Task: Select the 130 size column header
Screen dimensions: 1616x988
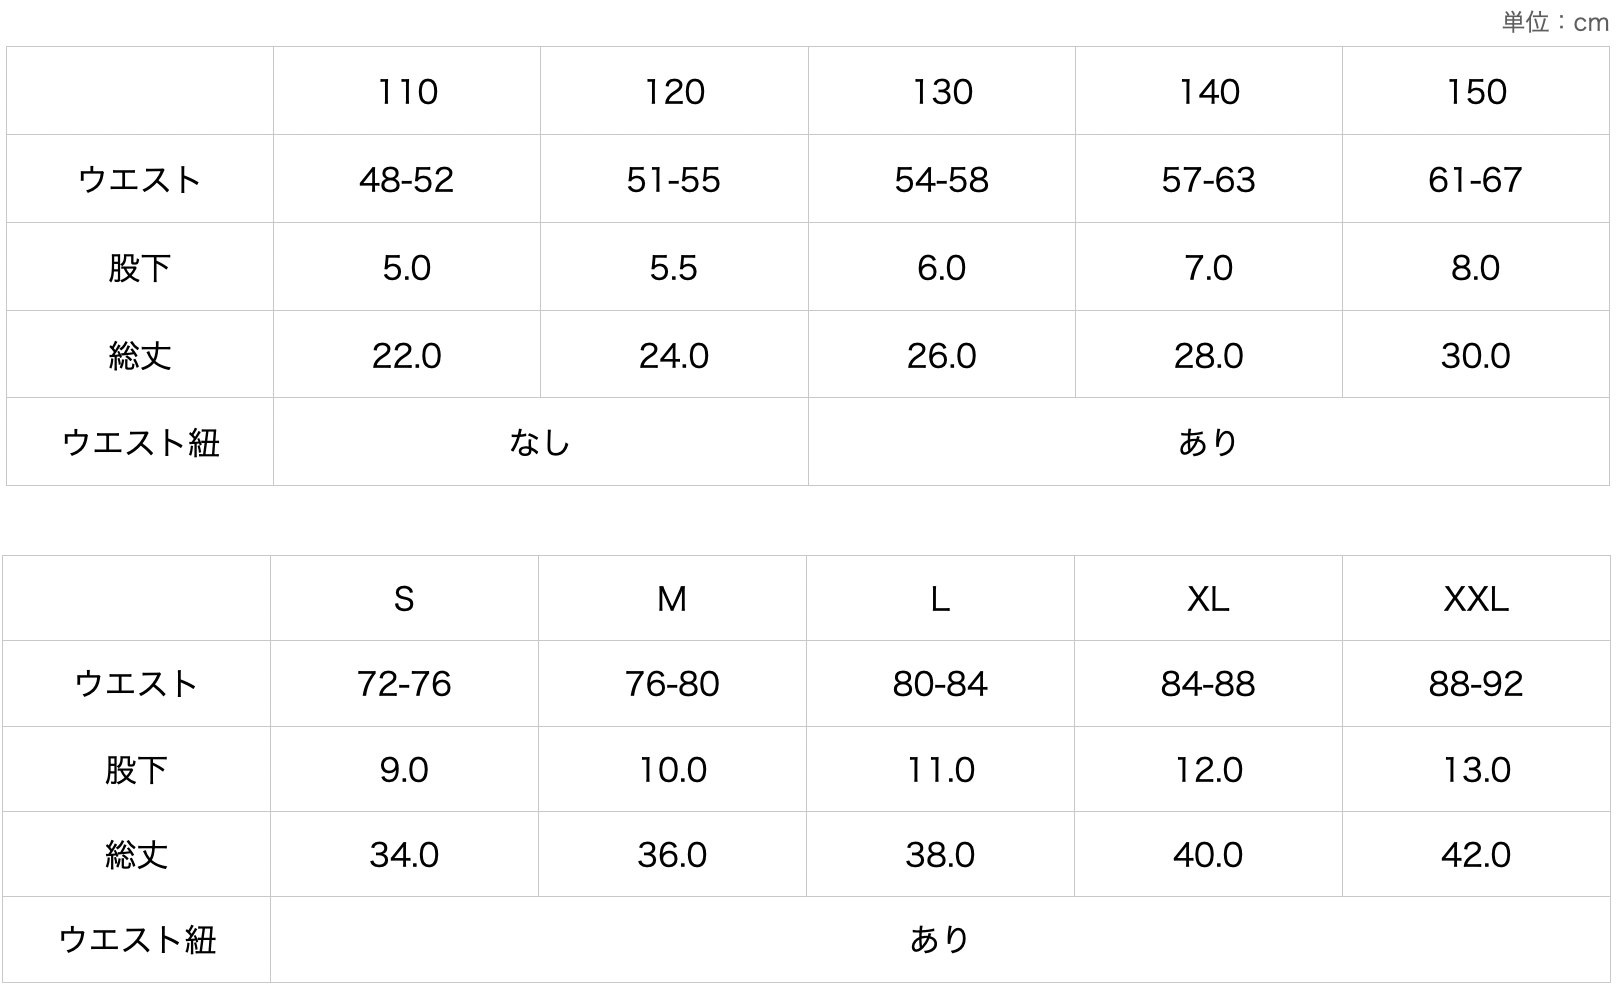Action: [941, 92]
